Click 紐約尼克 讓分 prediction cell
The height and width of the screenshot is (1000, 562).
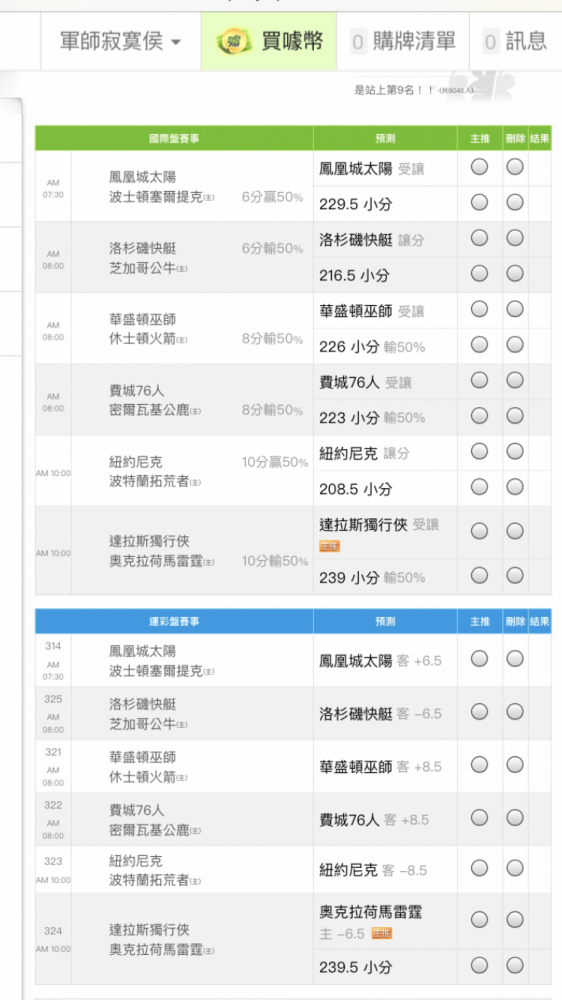(385, 453)
